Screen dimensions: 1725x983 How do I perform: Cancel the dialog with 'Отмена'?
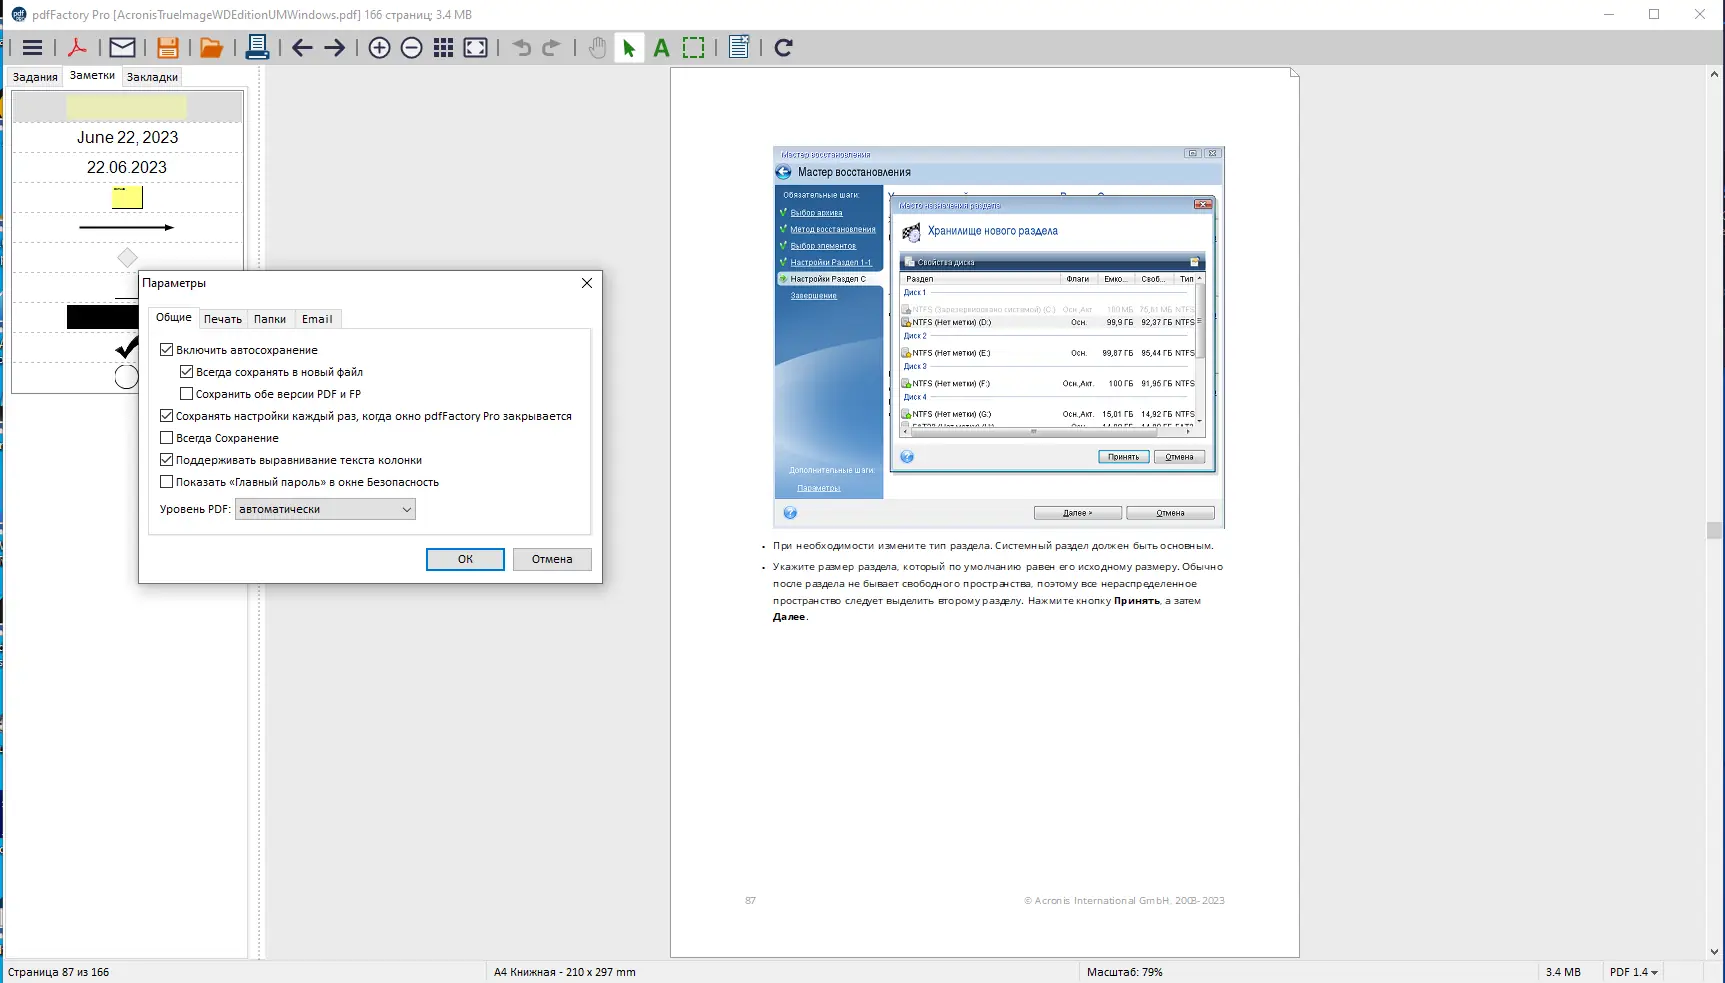pos(552,559)
